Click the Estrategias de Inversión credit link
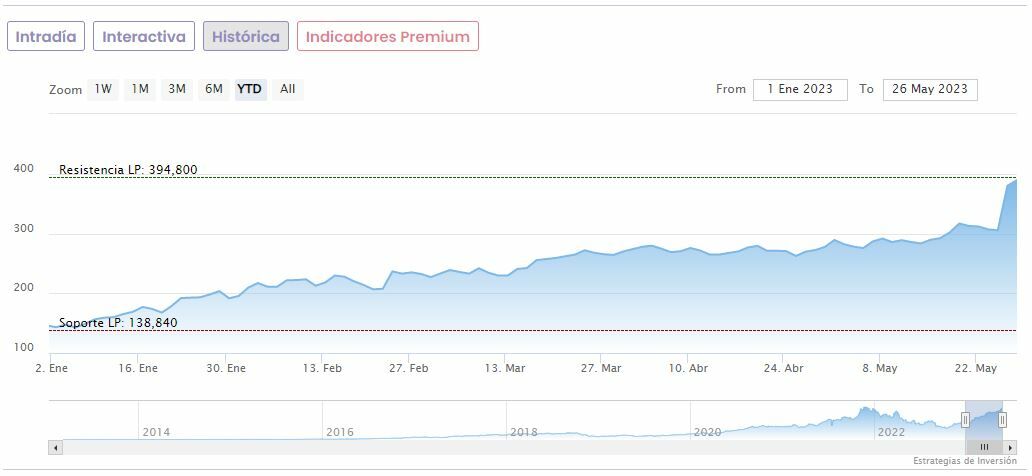The image size is (1032, 476). click(964, 461)
